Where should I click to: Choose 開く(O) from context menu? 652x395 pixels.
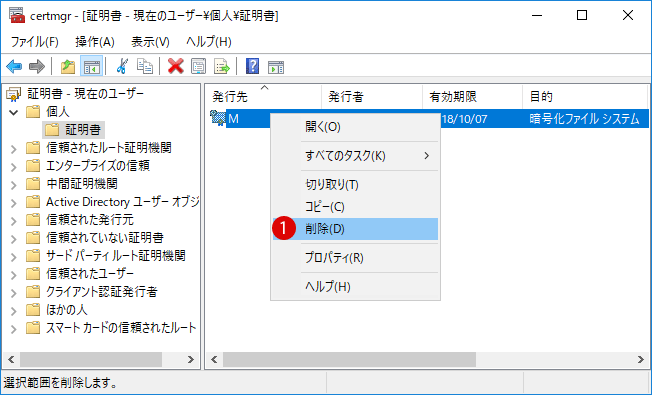coord(356,127)
